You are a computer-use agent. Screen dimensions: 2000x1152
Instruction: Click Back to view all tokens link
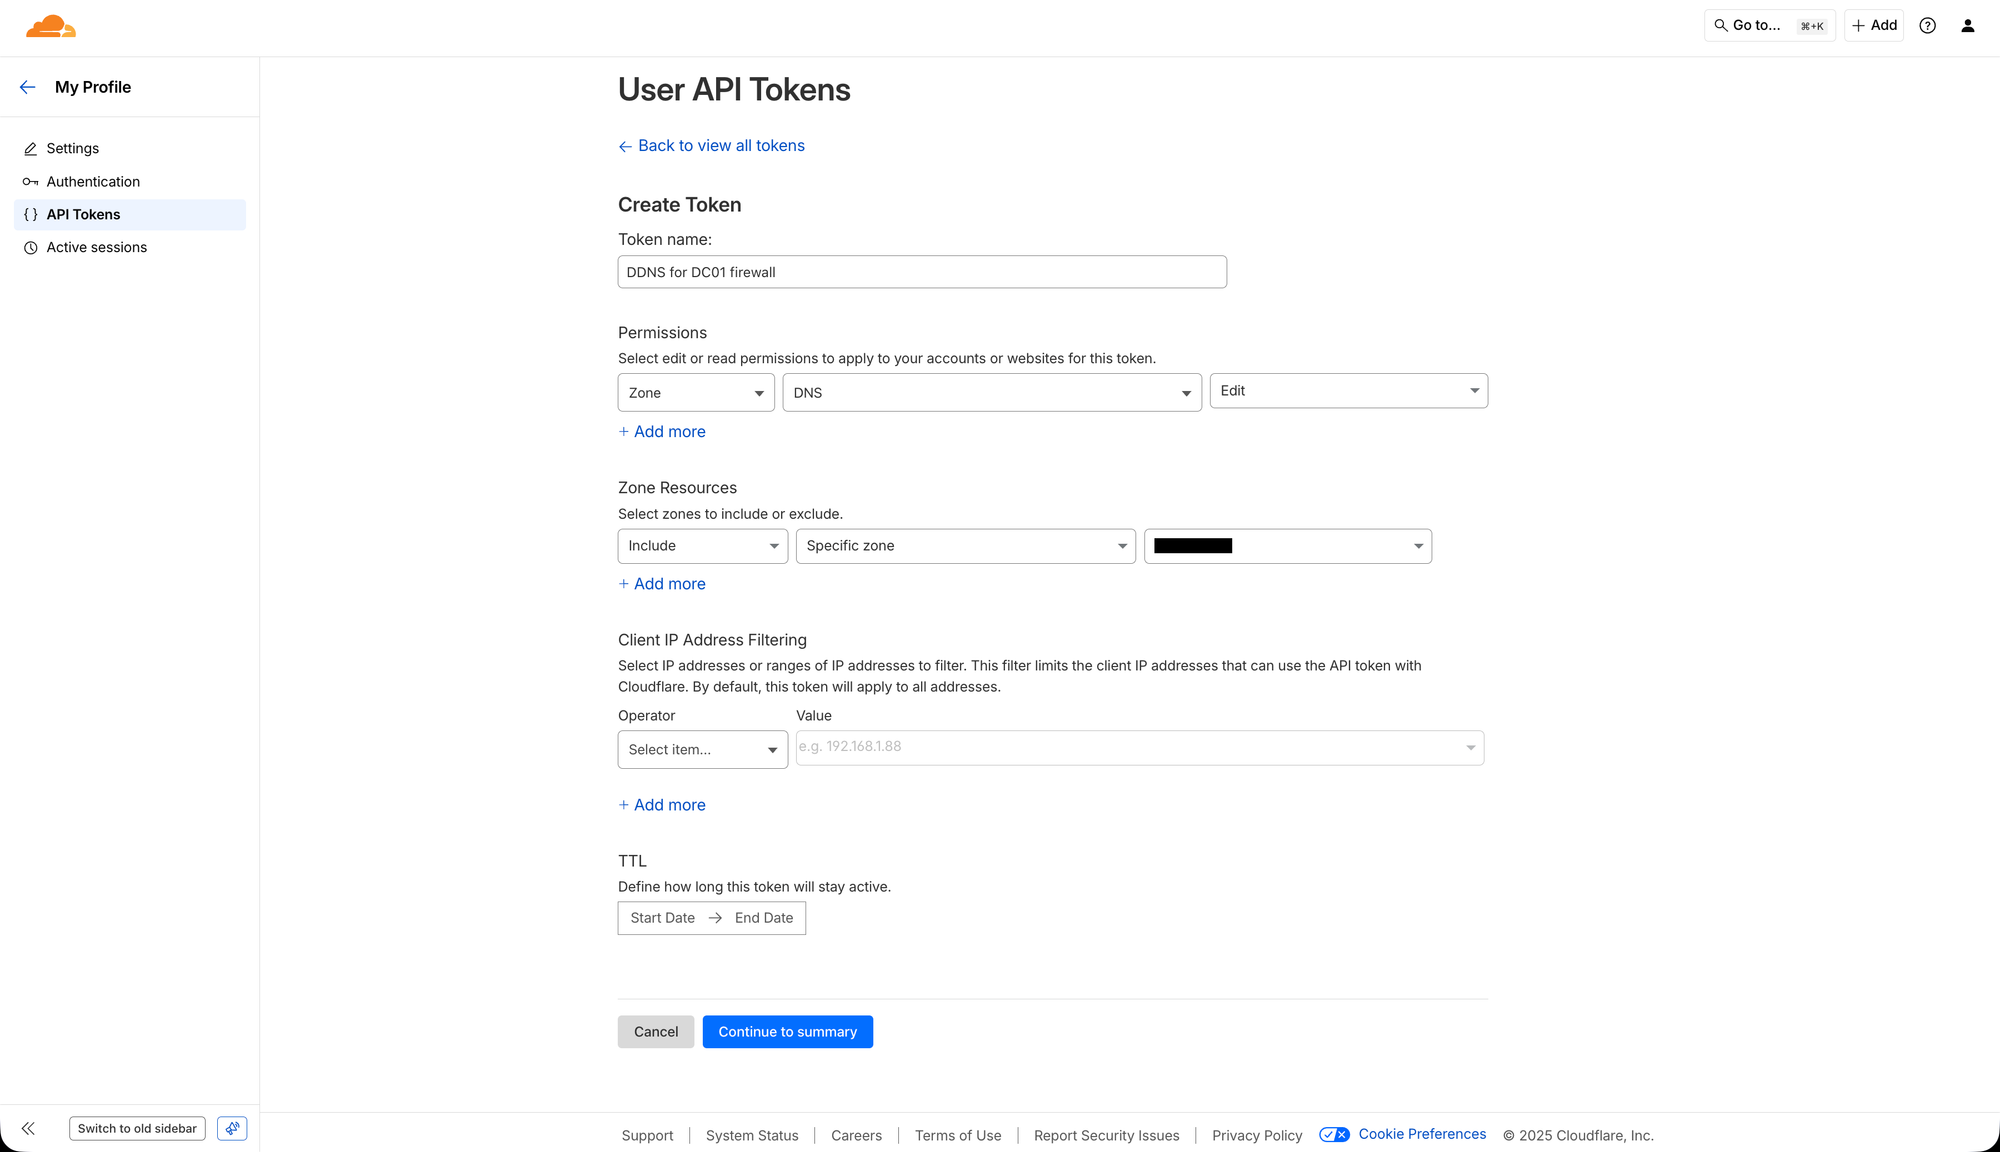tap(720, 146)
